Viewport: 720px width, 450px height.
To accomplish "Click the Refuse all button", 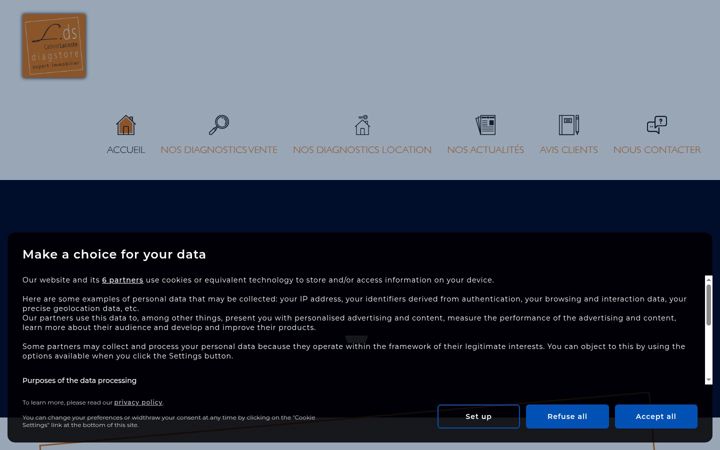I will point(567,416).
